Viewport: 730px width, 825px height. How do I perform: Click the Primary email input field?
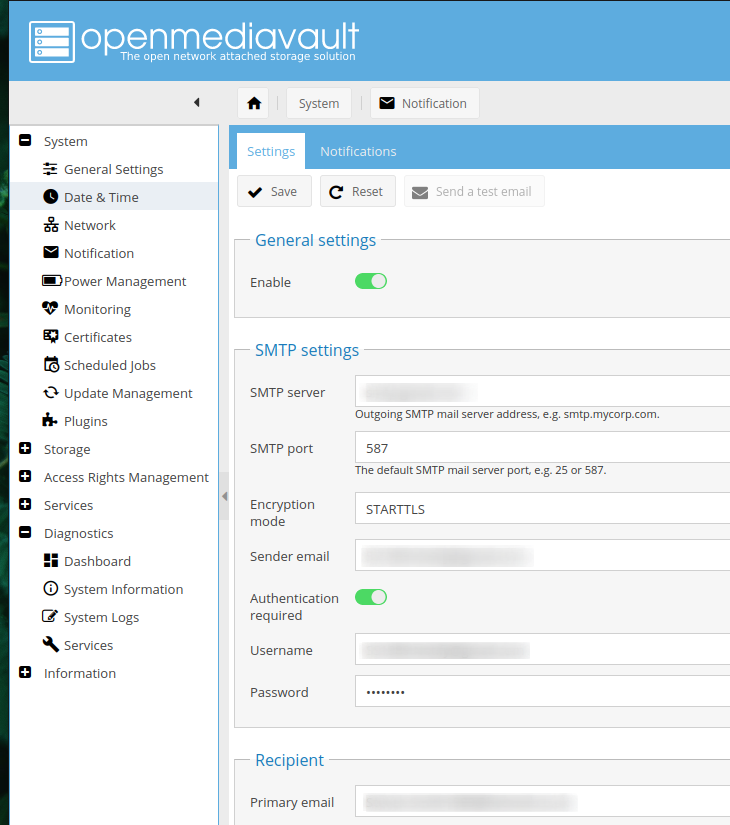[x=542, y=801]
